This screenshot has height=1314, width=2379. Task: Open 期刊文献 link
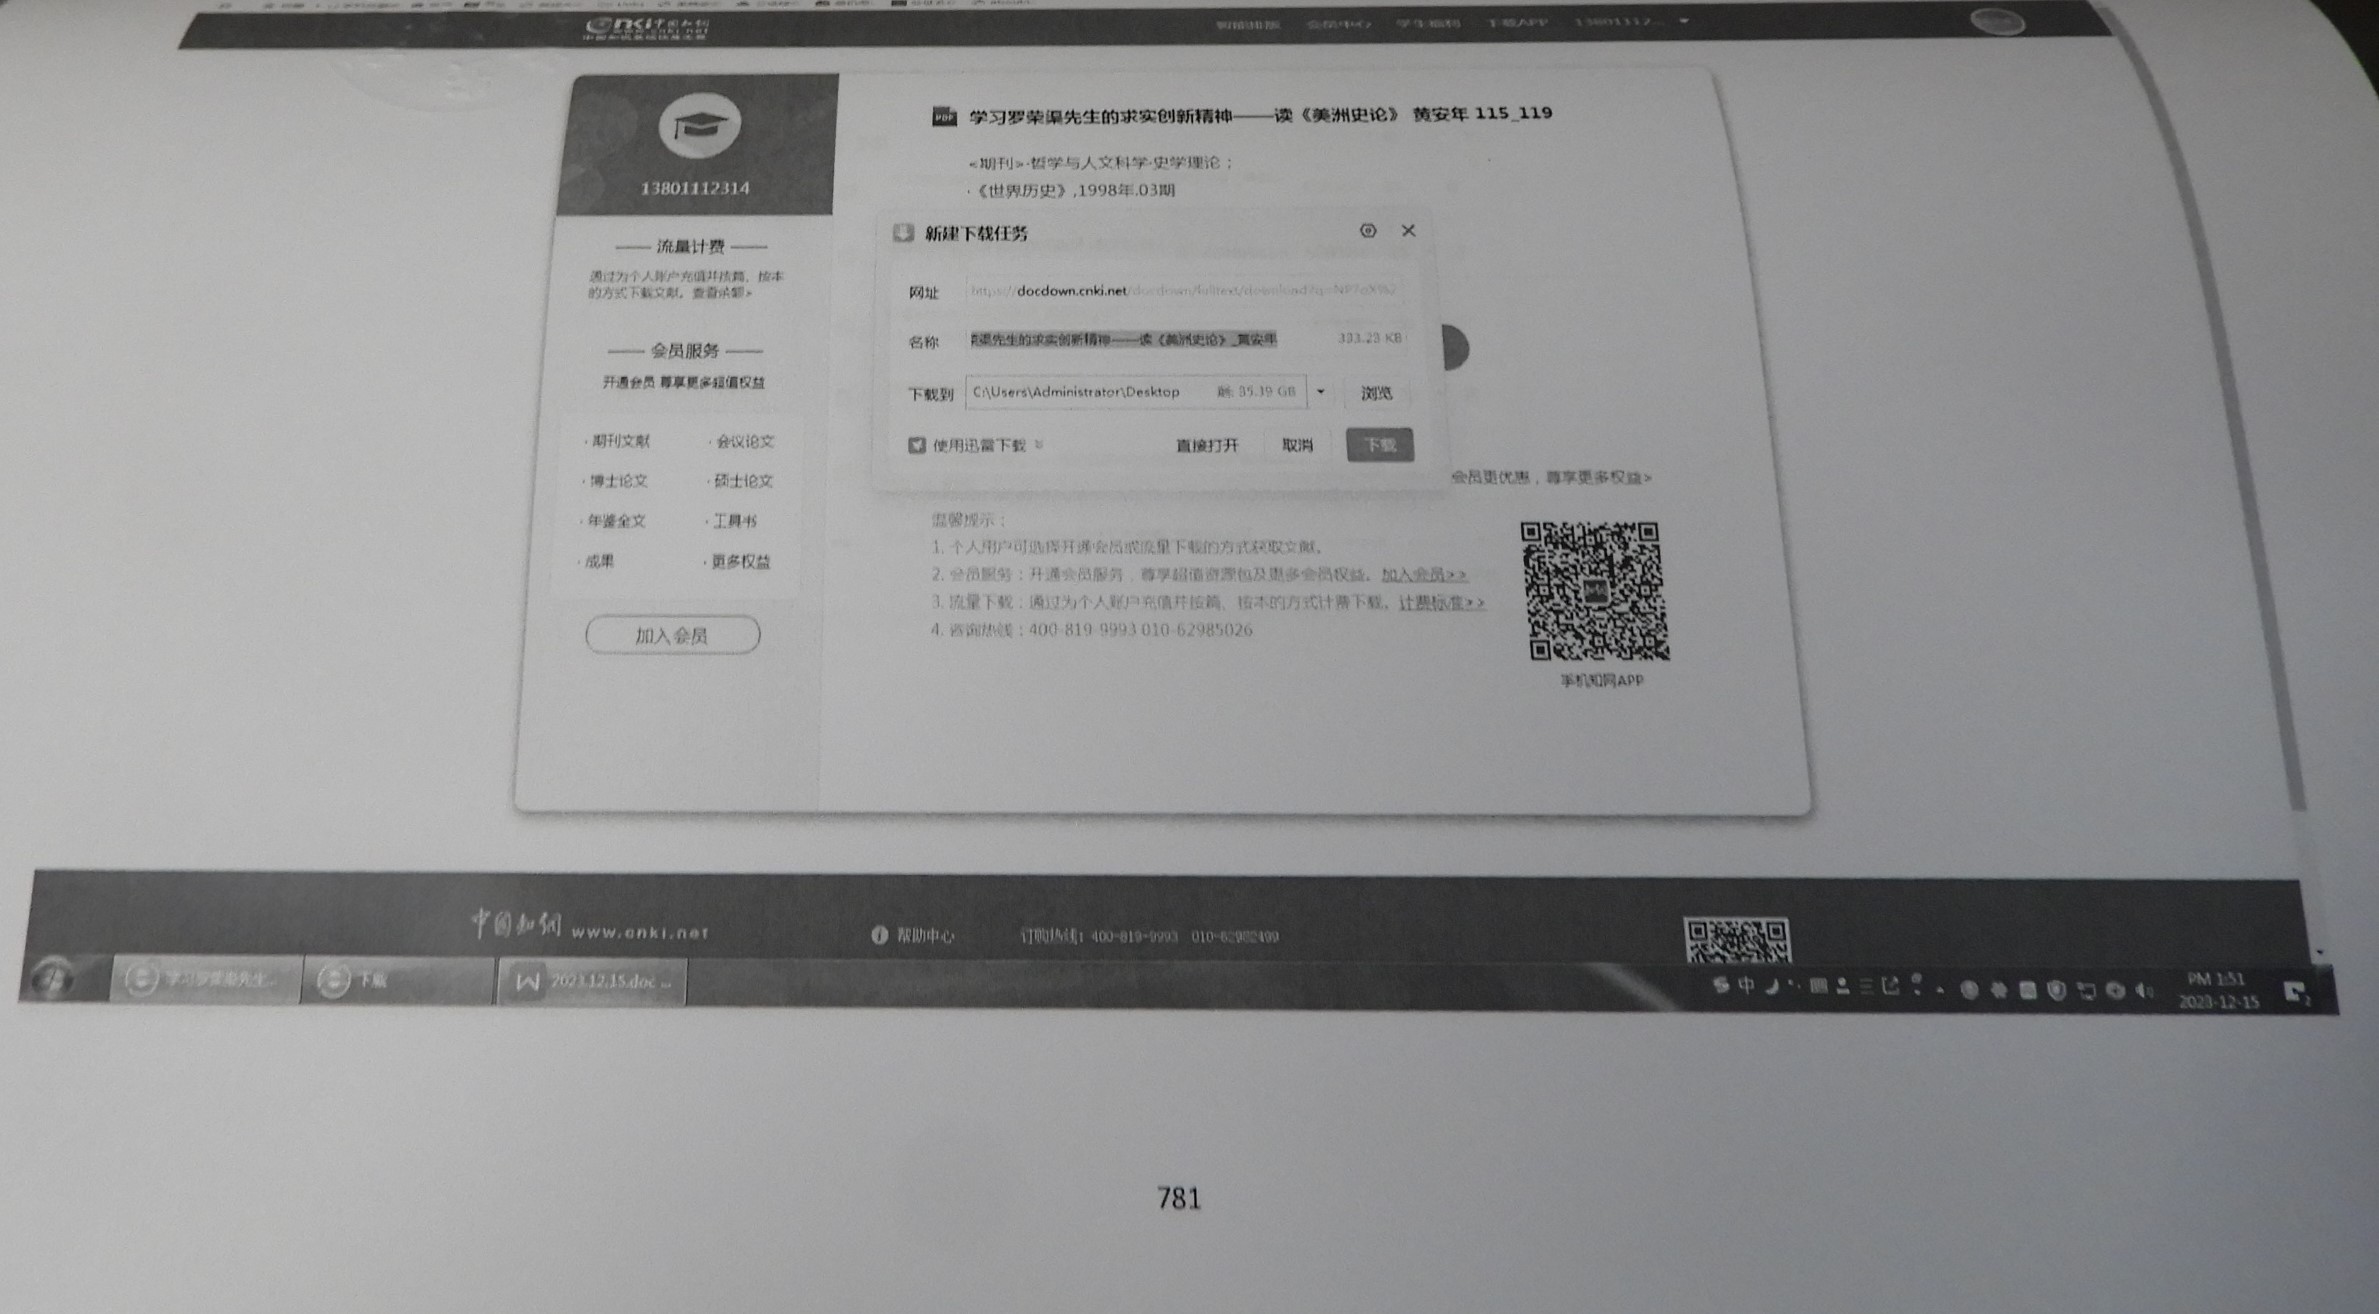click(620, 441)
